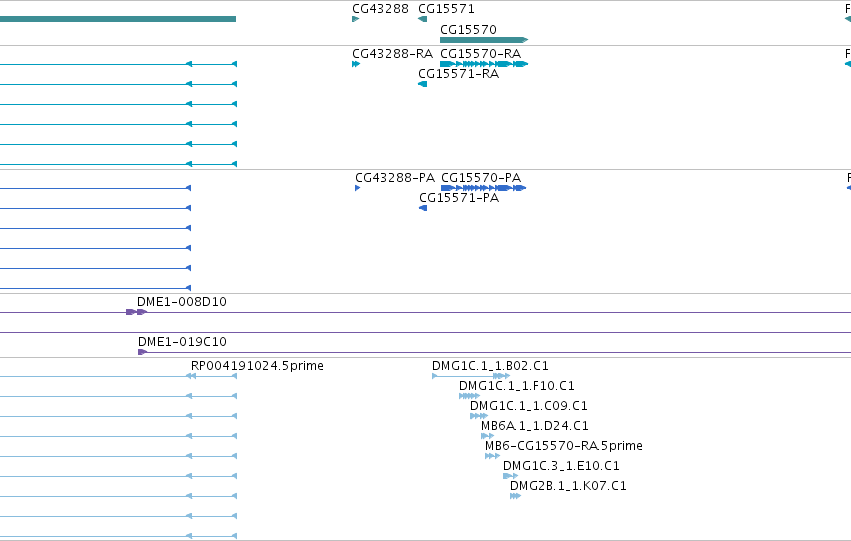Image resolution: width=851 pixels, height=541 pixels.
Task: Click the CG15570 gene label
Action: tap(468, 29)
